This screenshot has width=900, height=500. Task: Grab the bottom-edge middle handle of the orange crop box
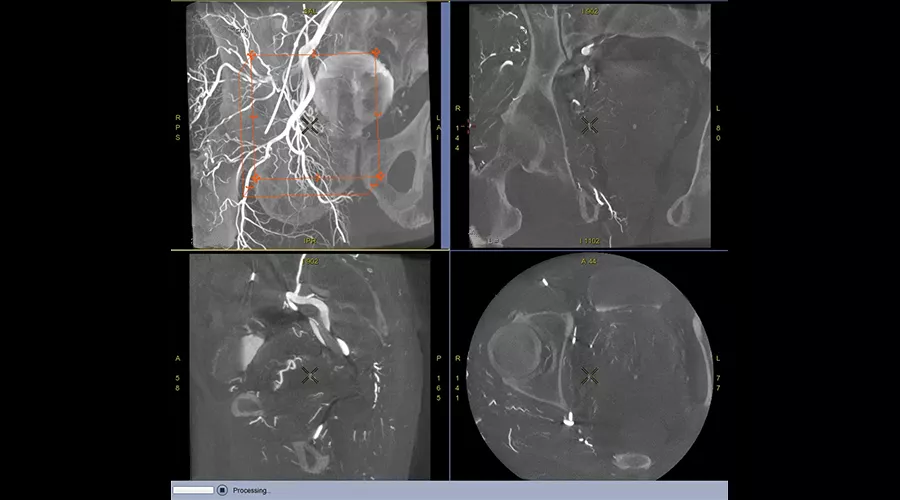318,178
